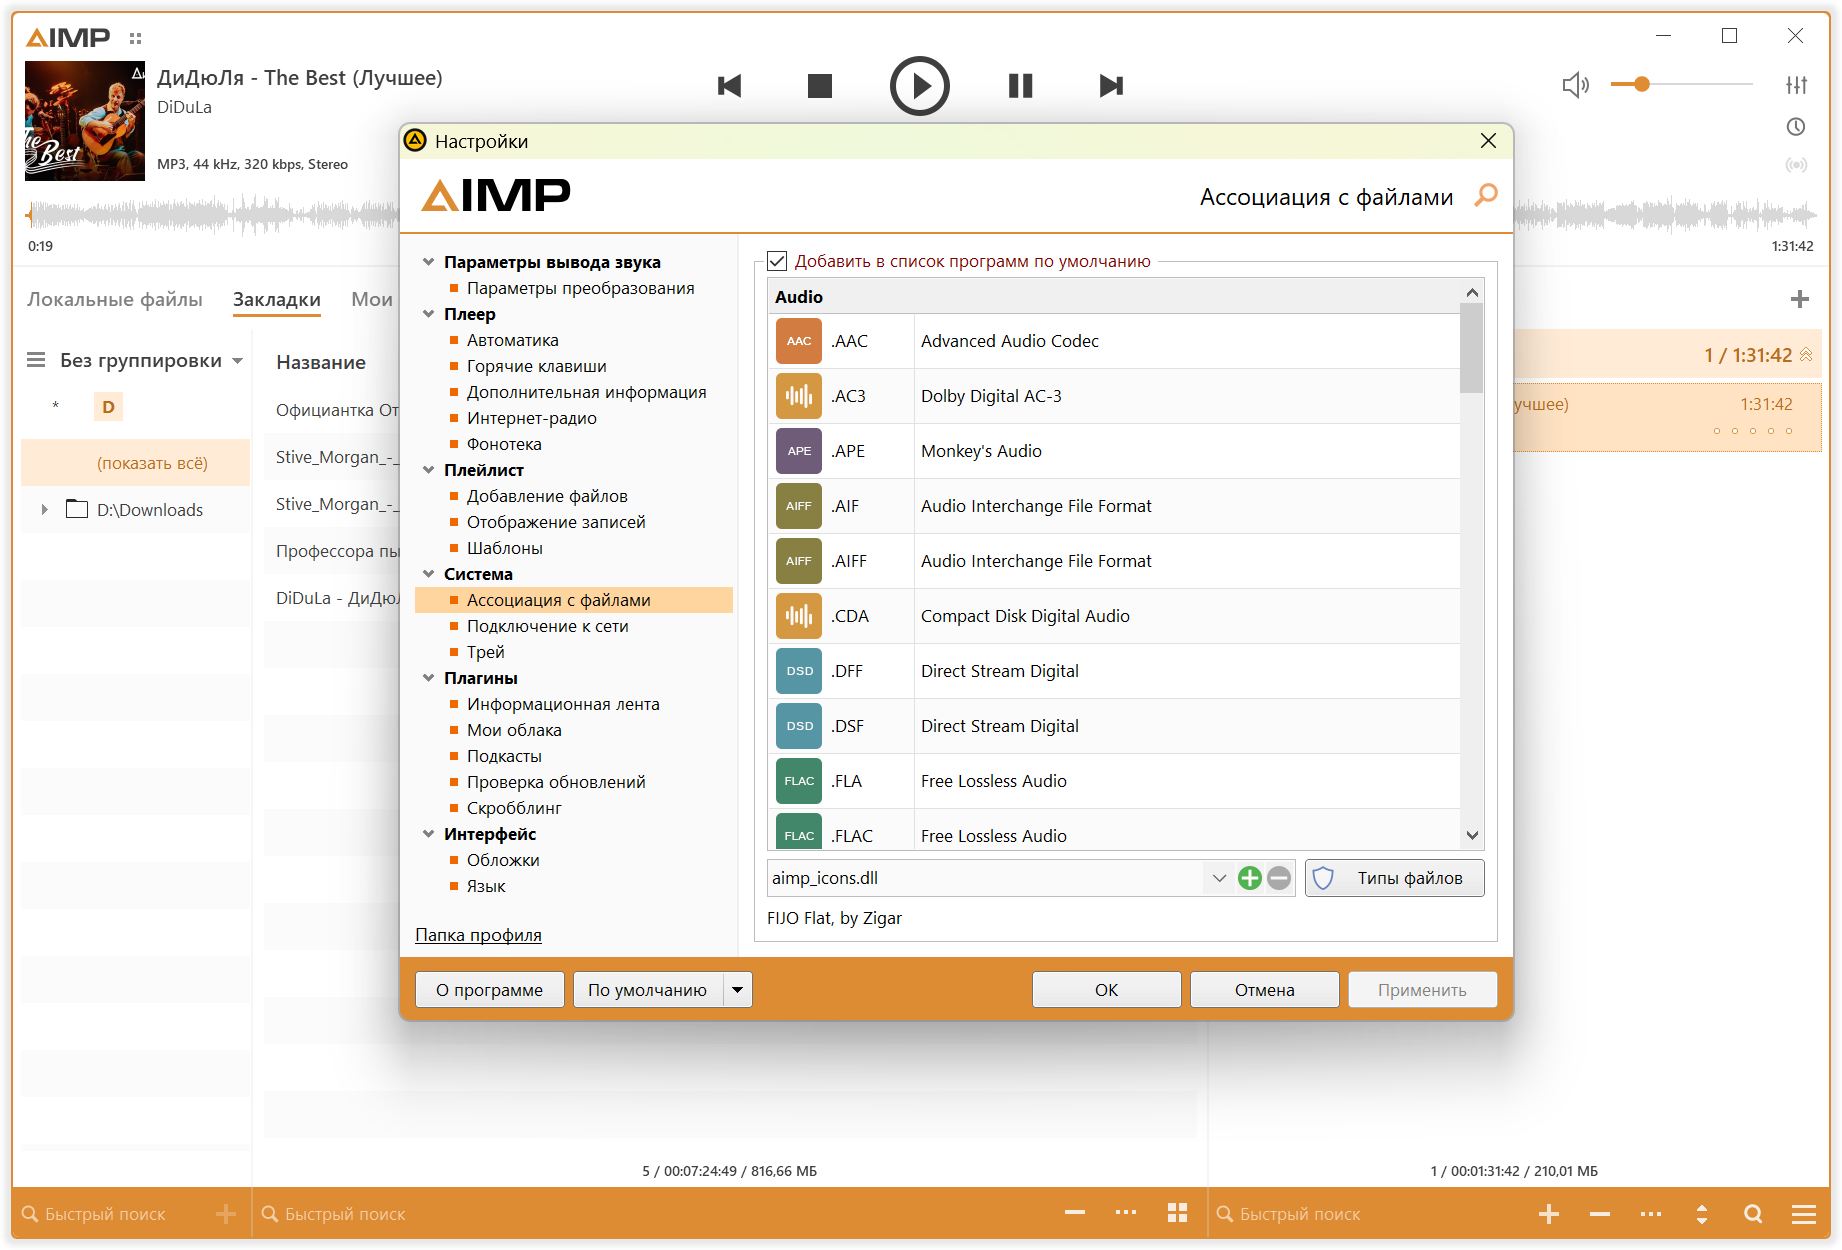
Task: Open the aimp_icons.dll combo box dropdown
Action: 1219,878
